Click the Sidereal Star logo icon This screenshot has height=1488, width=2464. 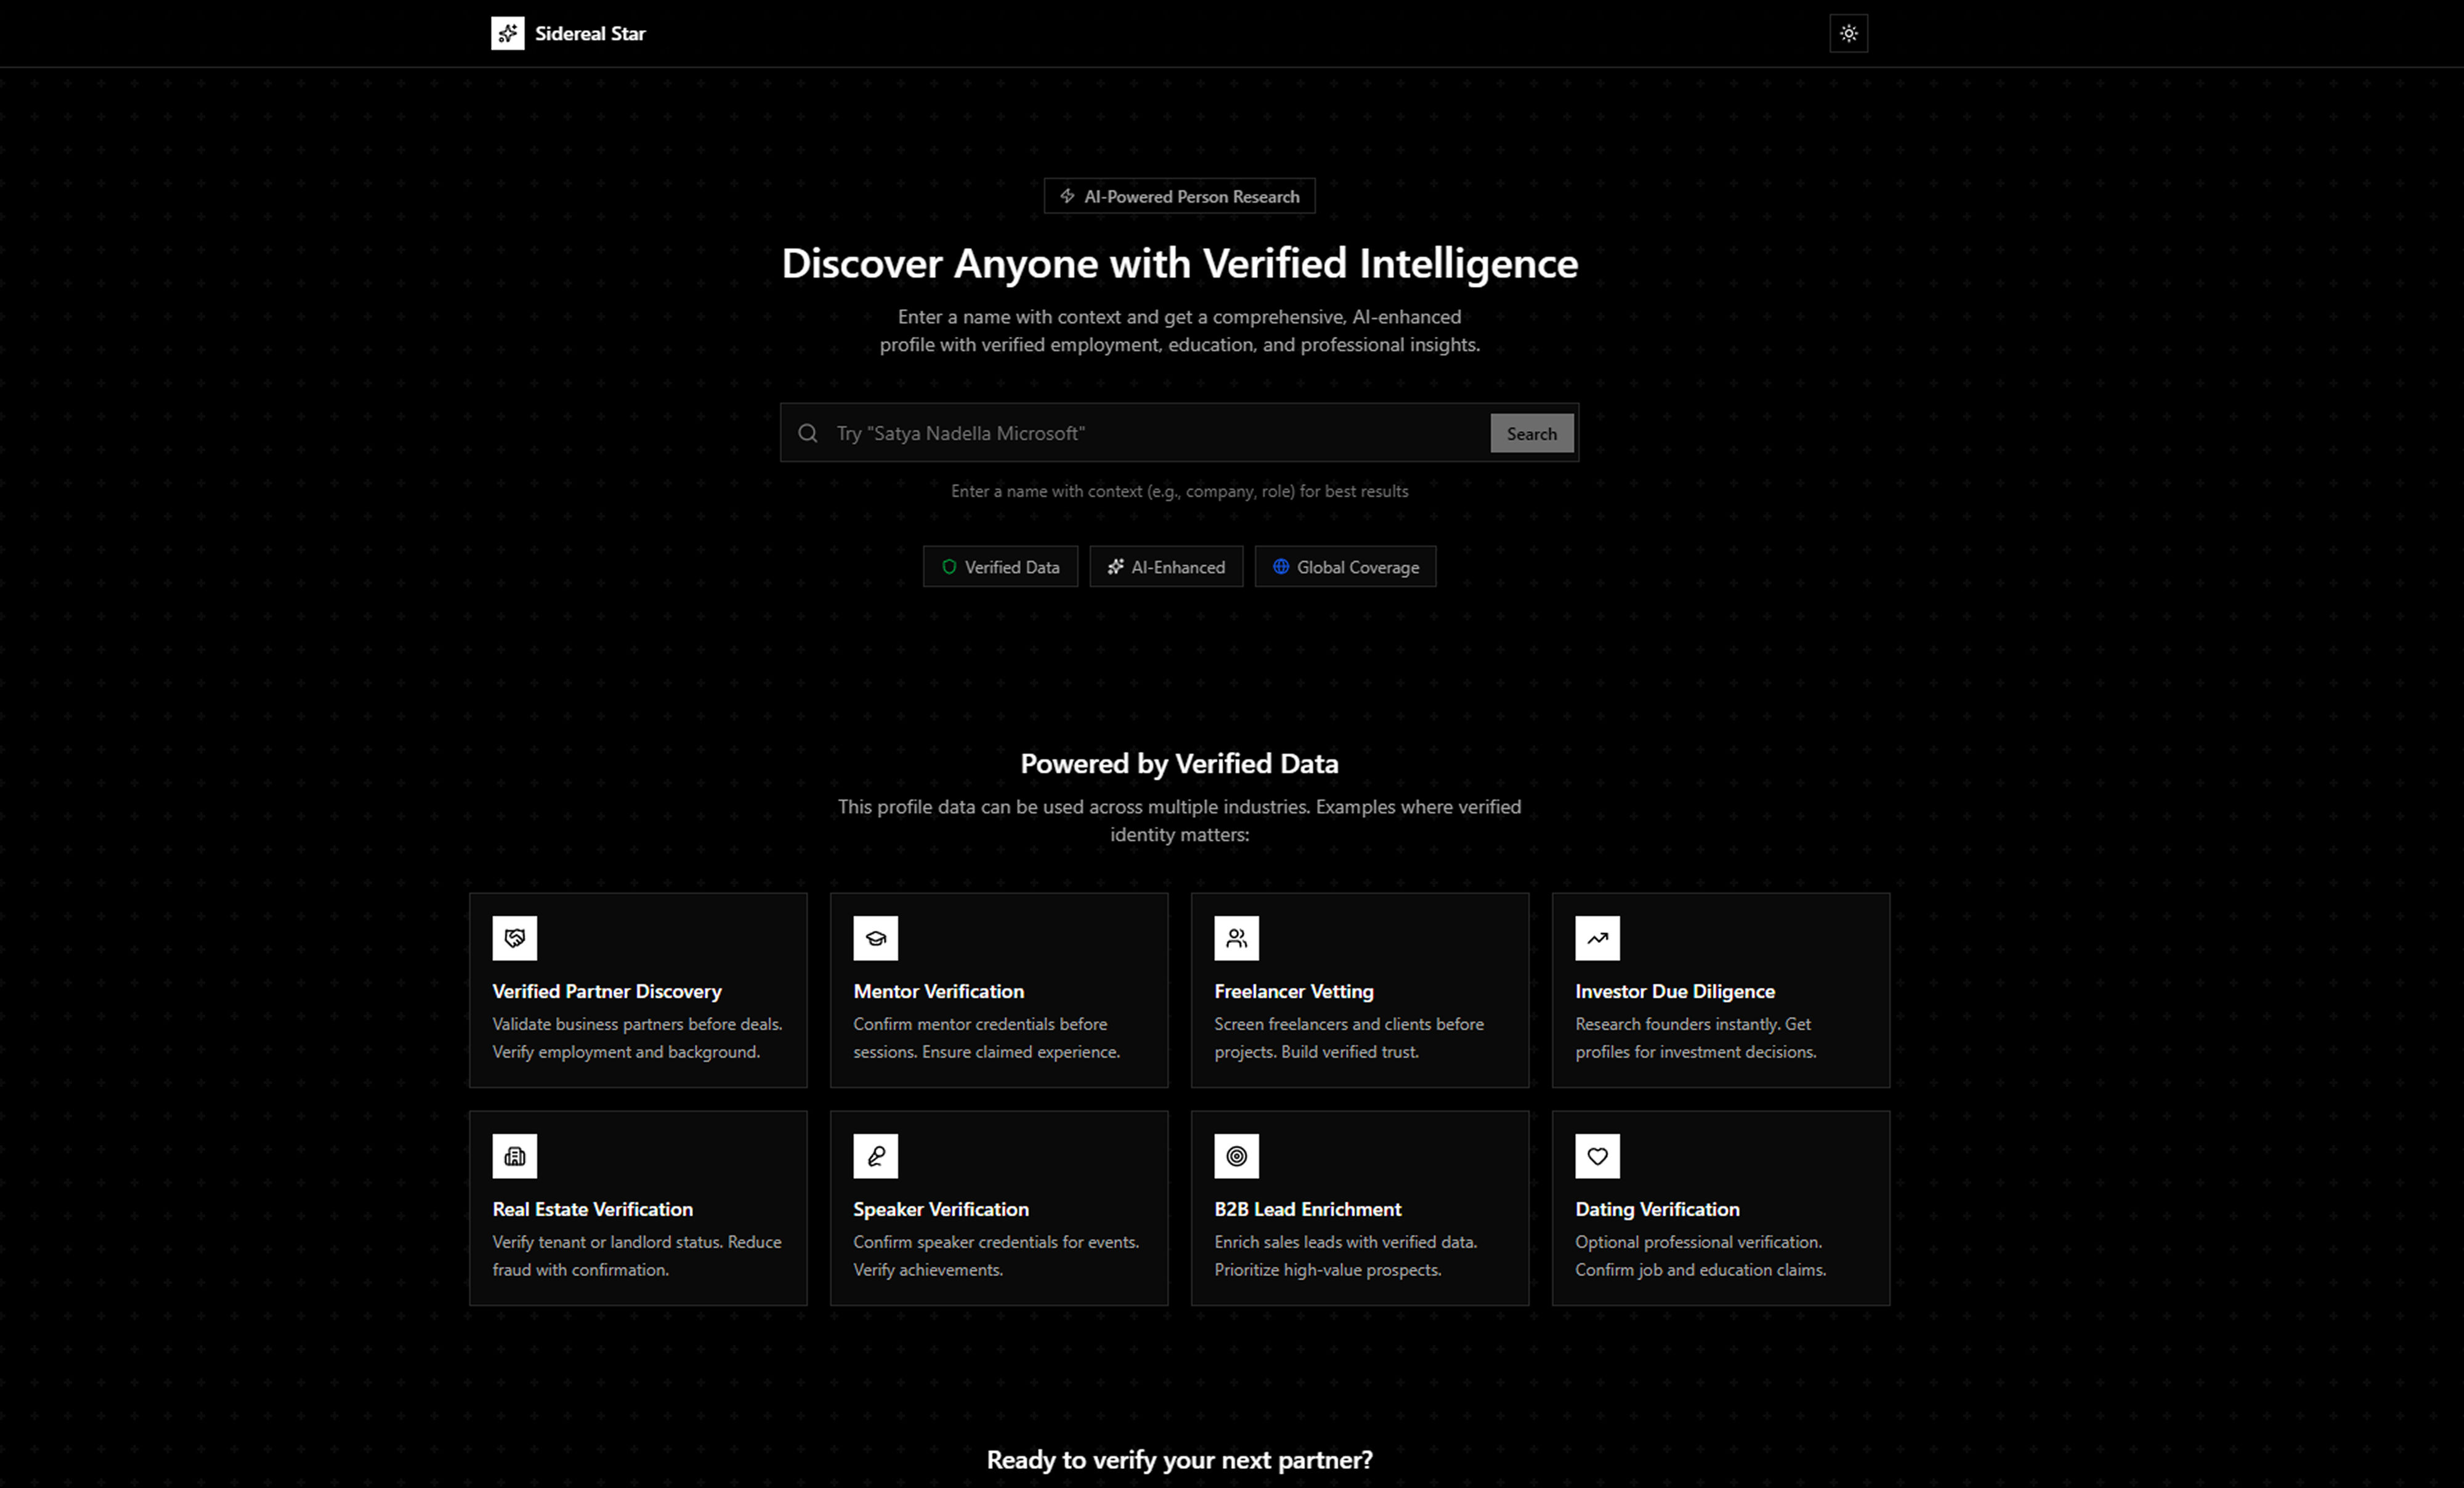pos(507,33)
